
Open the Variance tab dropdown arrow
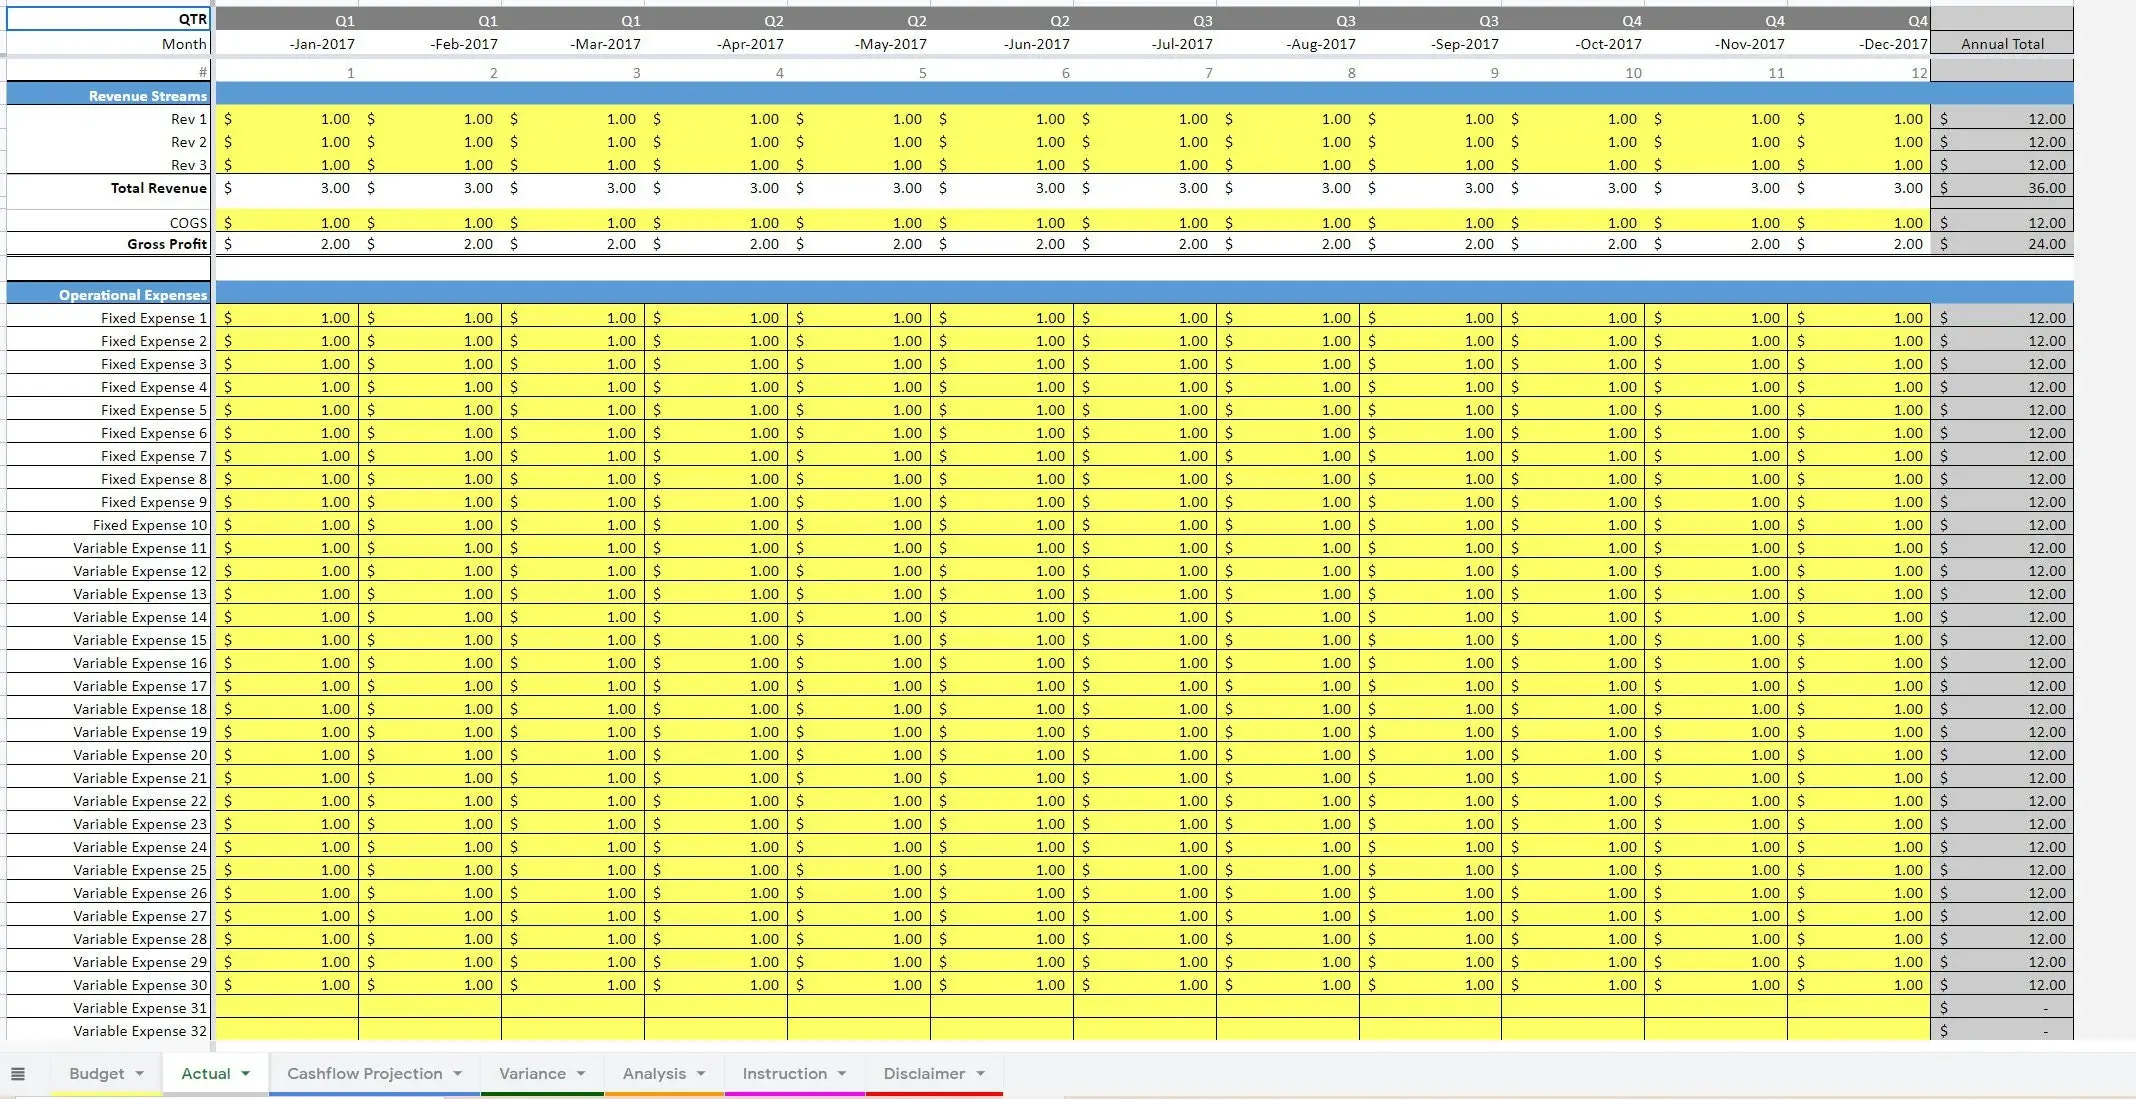point(581,1073)
